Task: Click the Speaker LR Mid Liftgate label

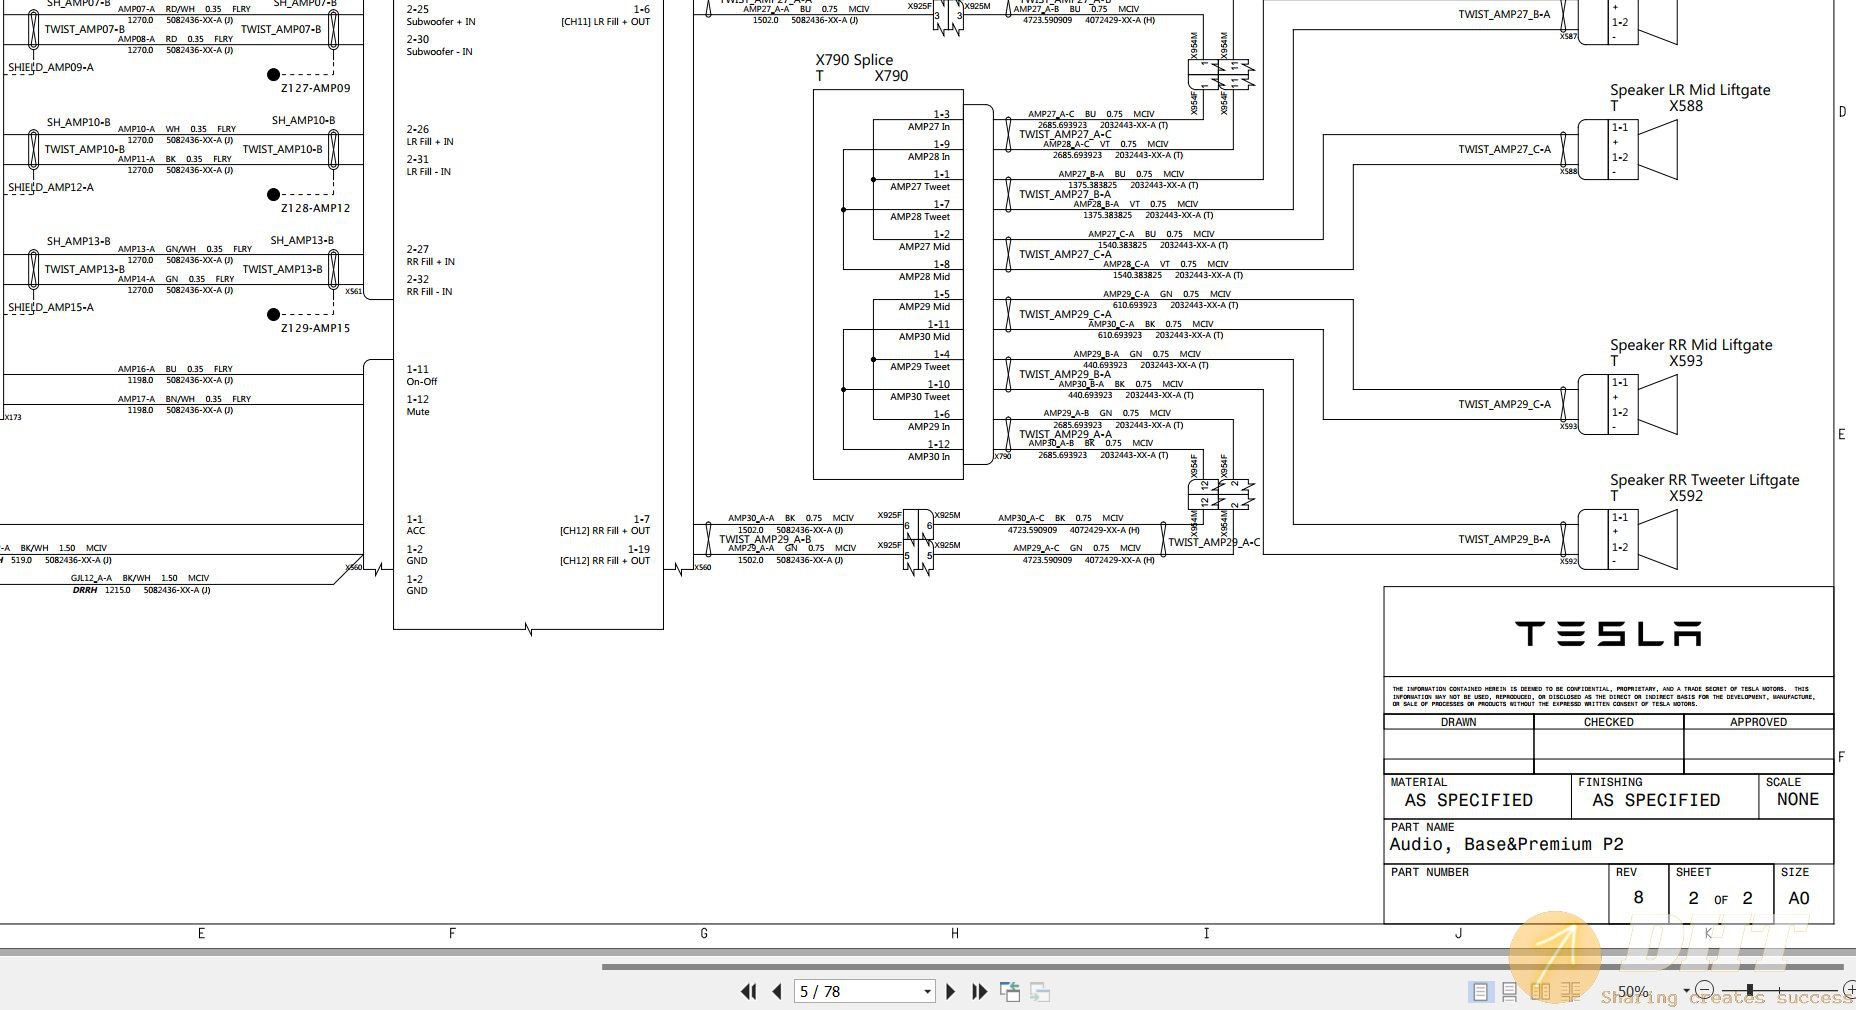Action: [1690, 90]
